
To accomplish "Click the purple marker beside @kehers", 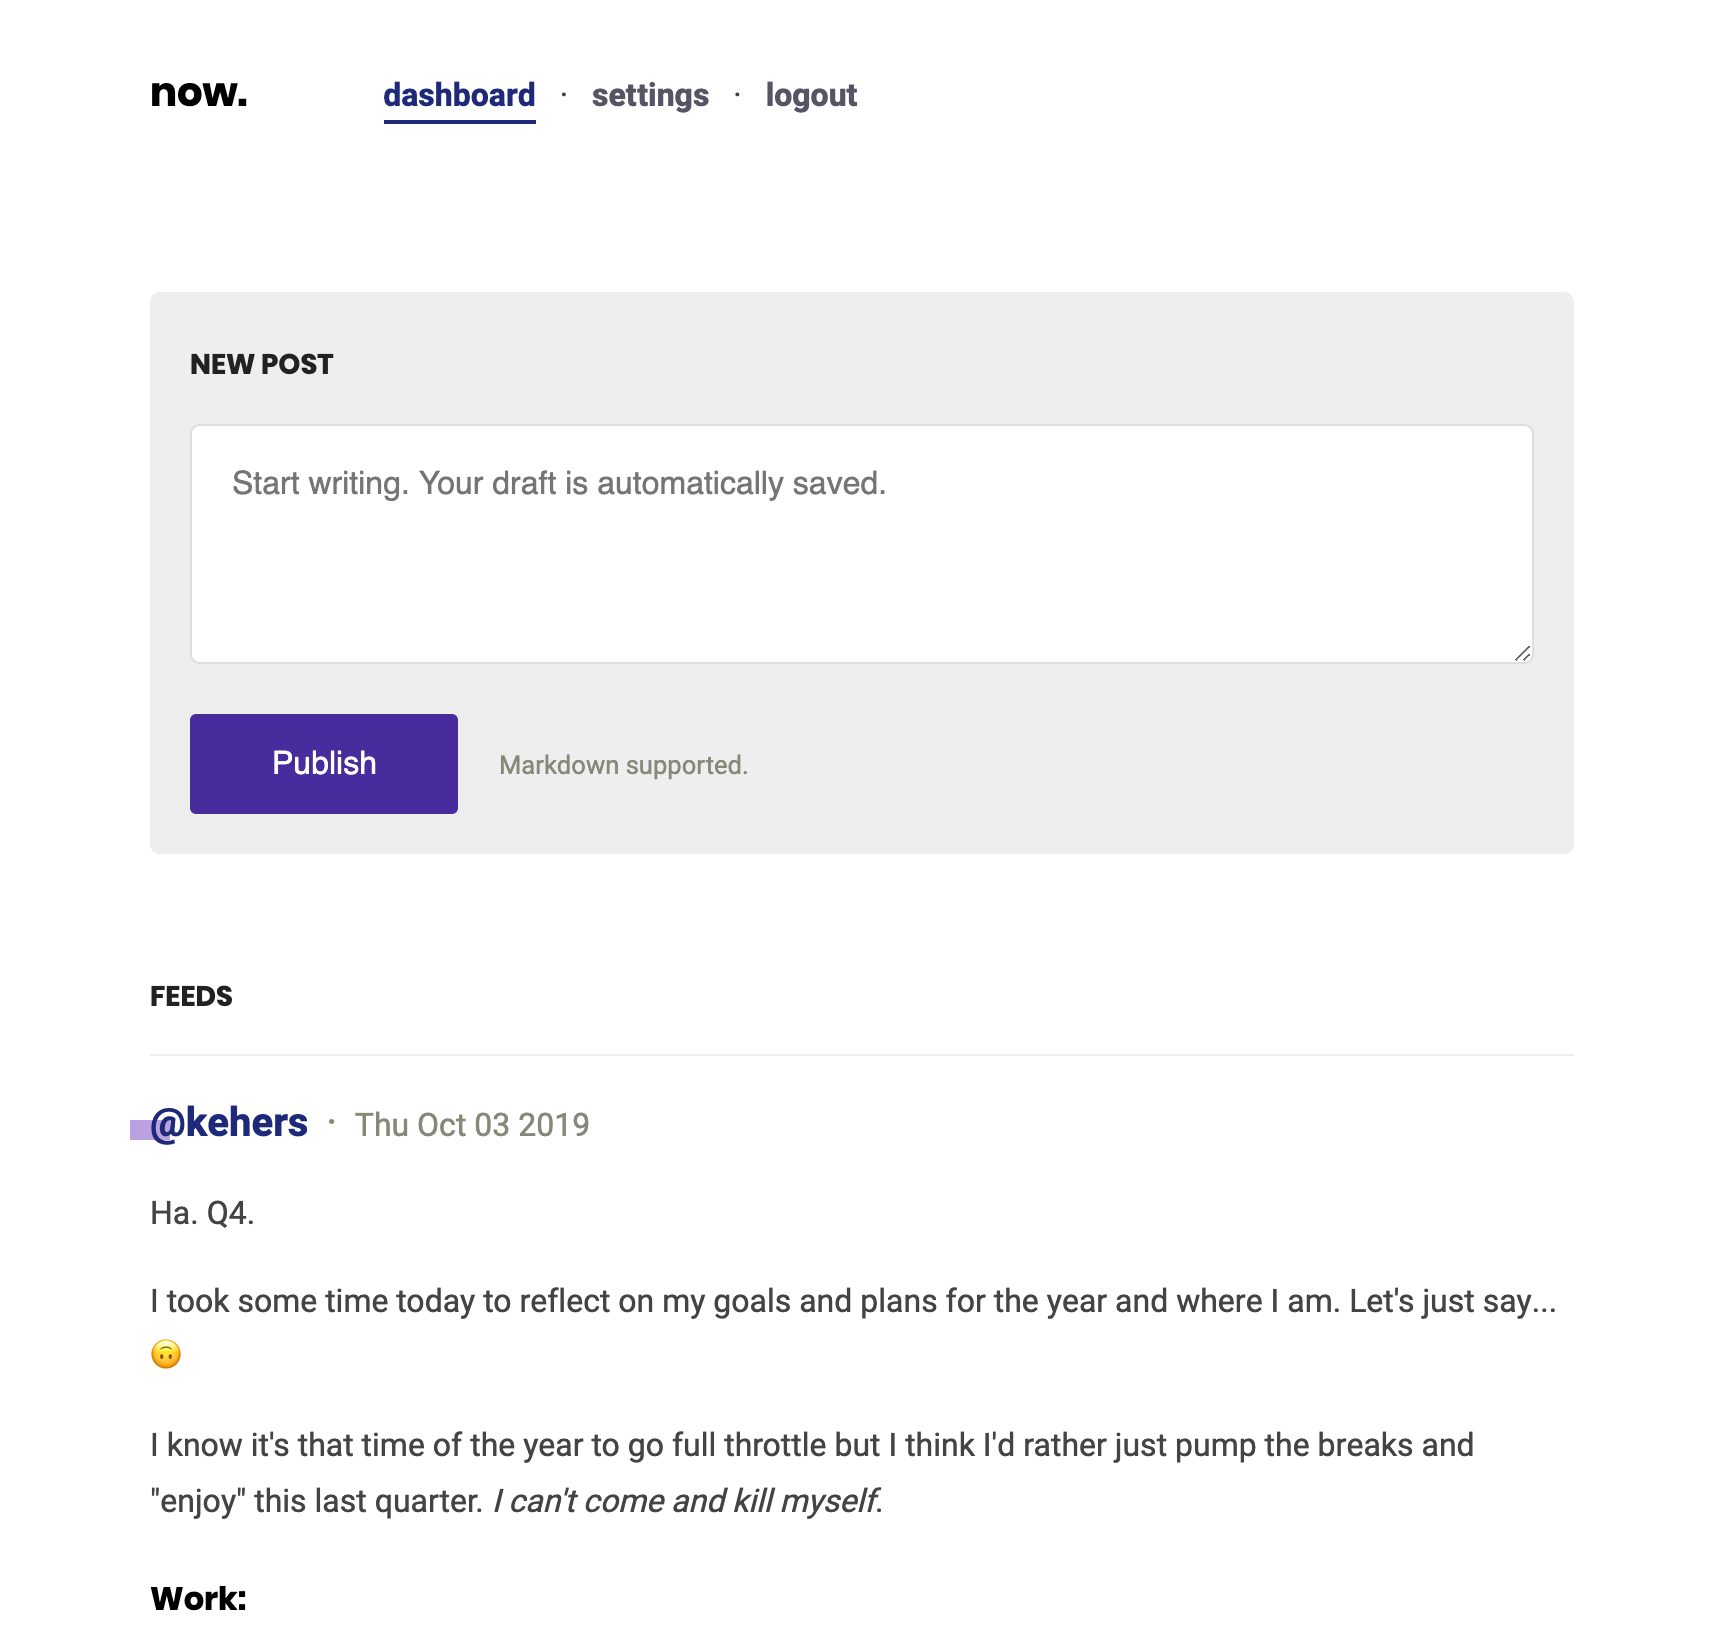I will click(141, 1131).
